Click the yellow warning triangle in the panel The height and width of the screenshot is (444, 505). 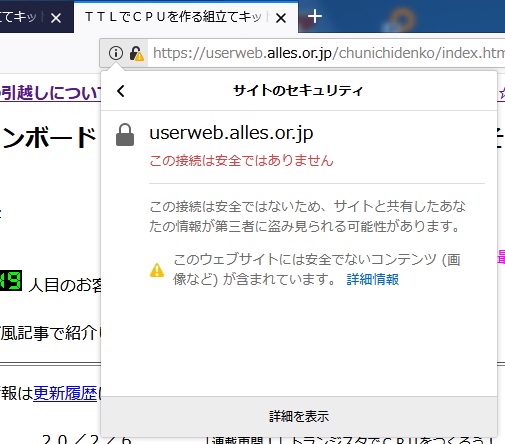(x=157, y=270)
